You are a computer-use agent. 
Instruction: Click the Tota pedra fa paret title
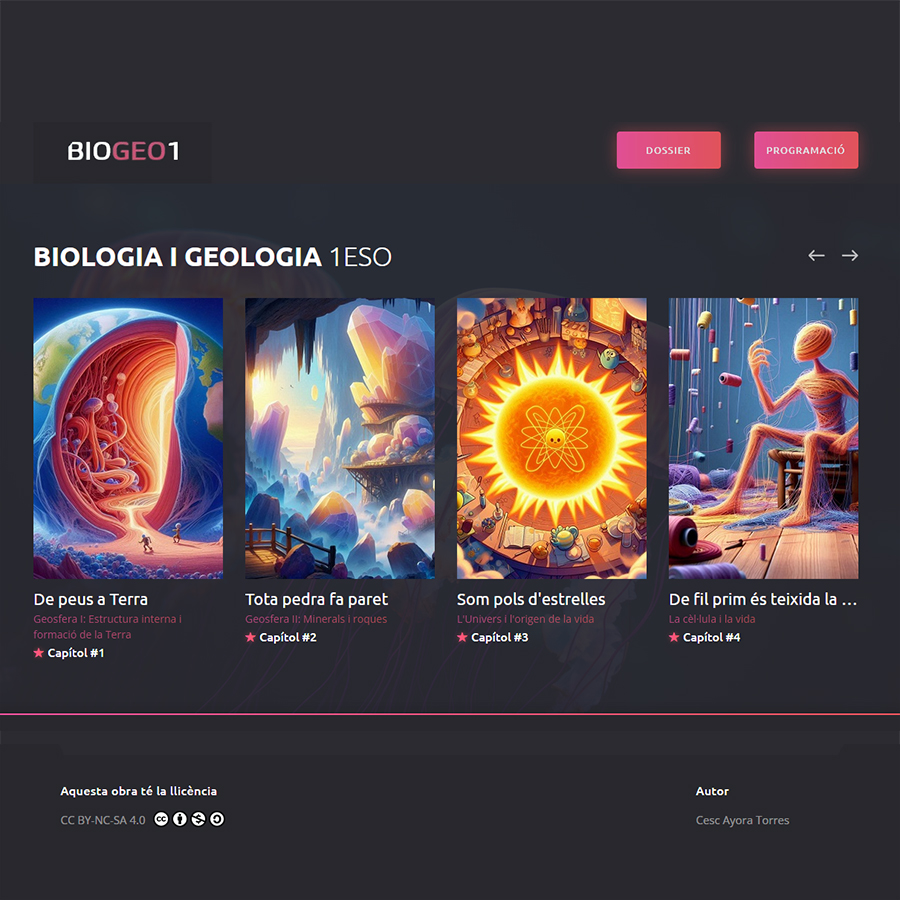pyautogui.click(x=316, y=599)
